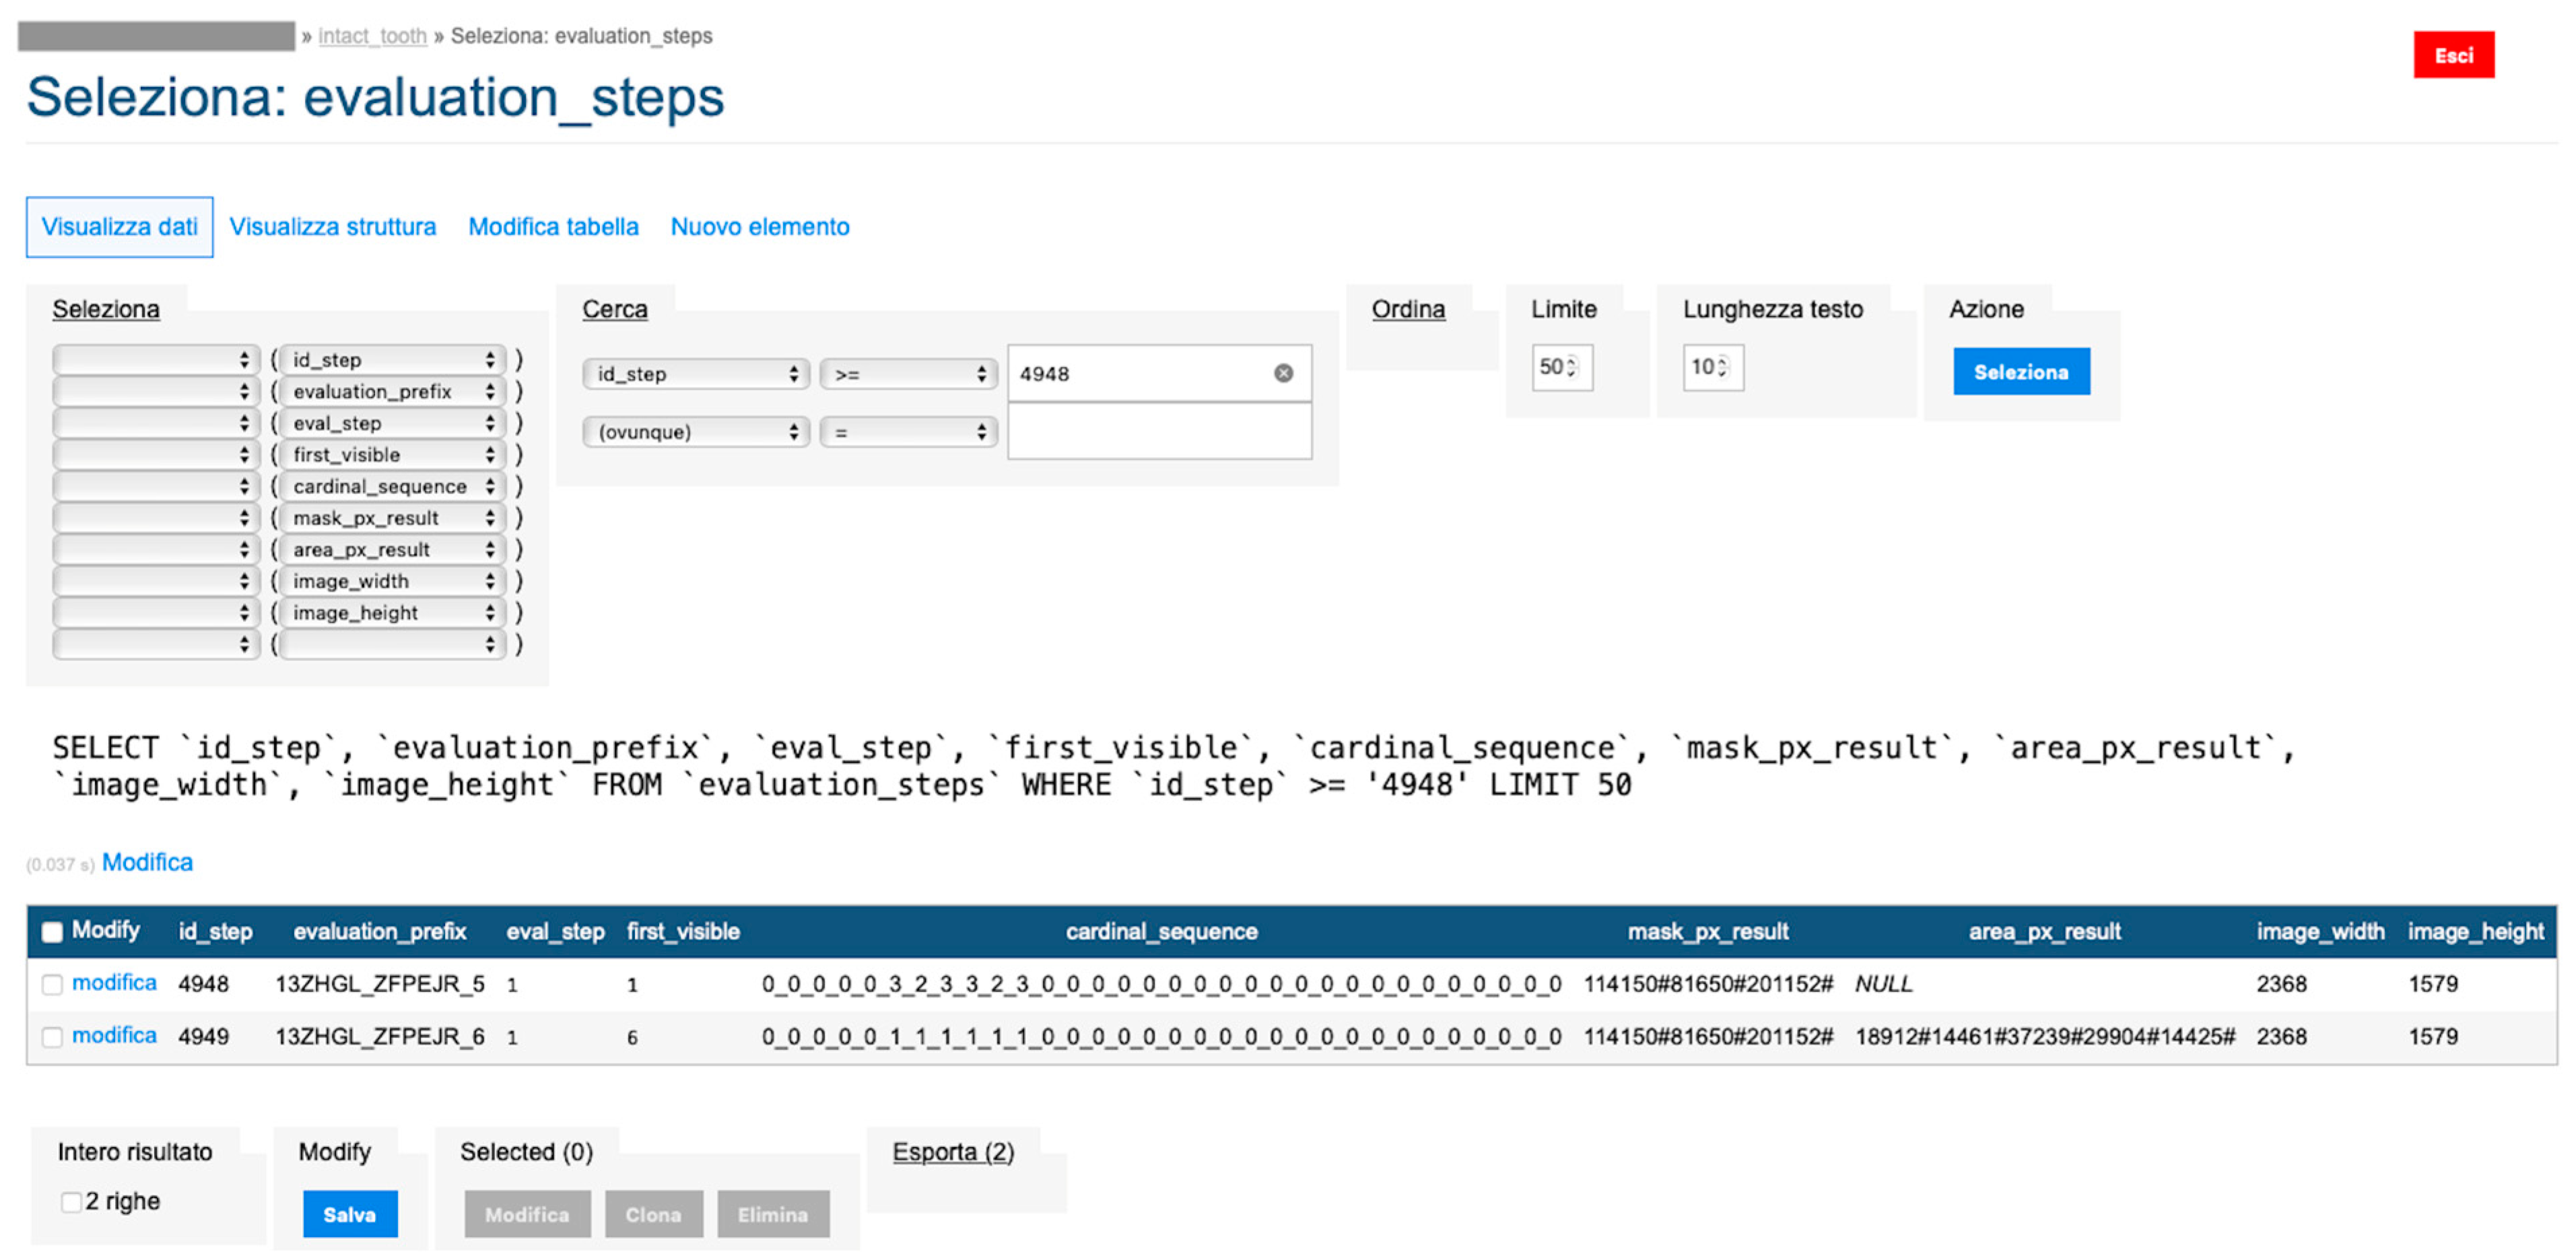
Task: Click the Limite number stepper arrows
Action: tap(1572, 367)
